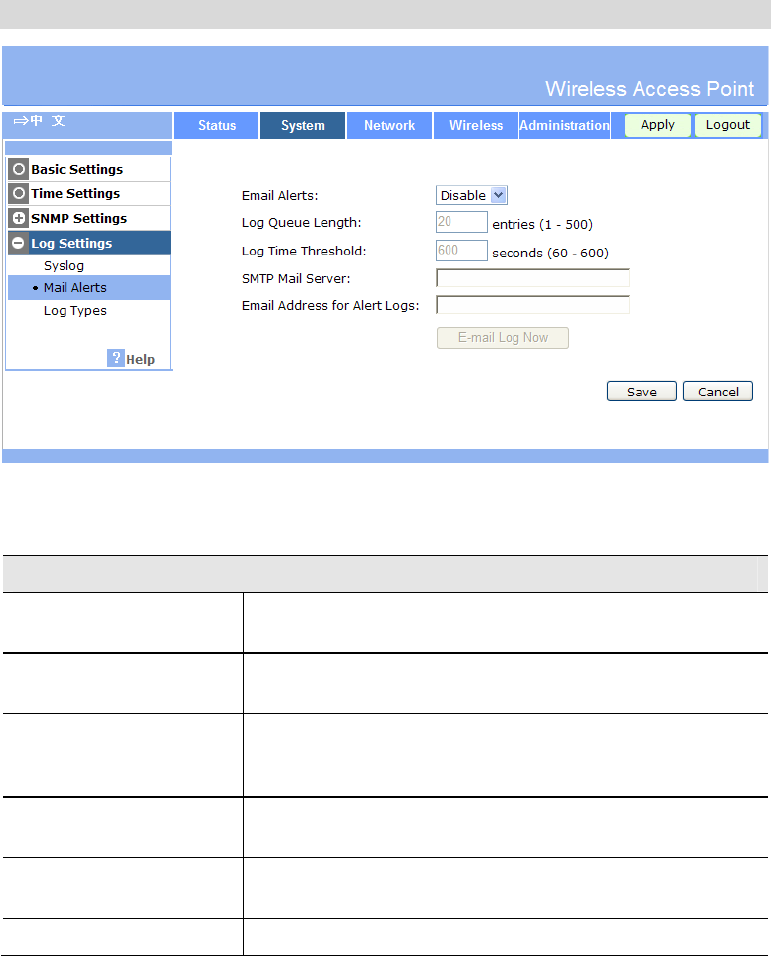Viewport: 771px width, 956px height.
Task: Click Email Address for Alert Logs field
Action: [x=533, y=305]
